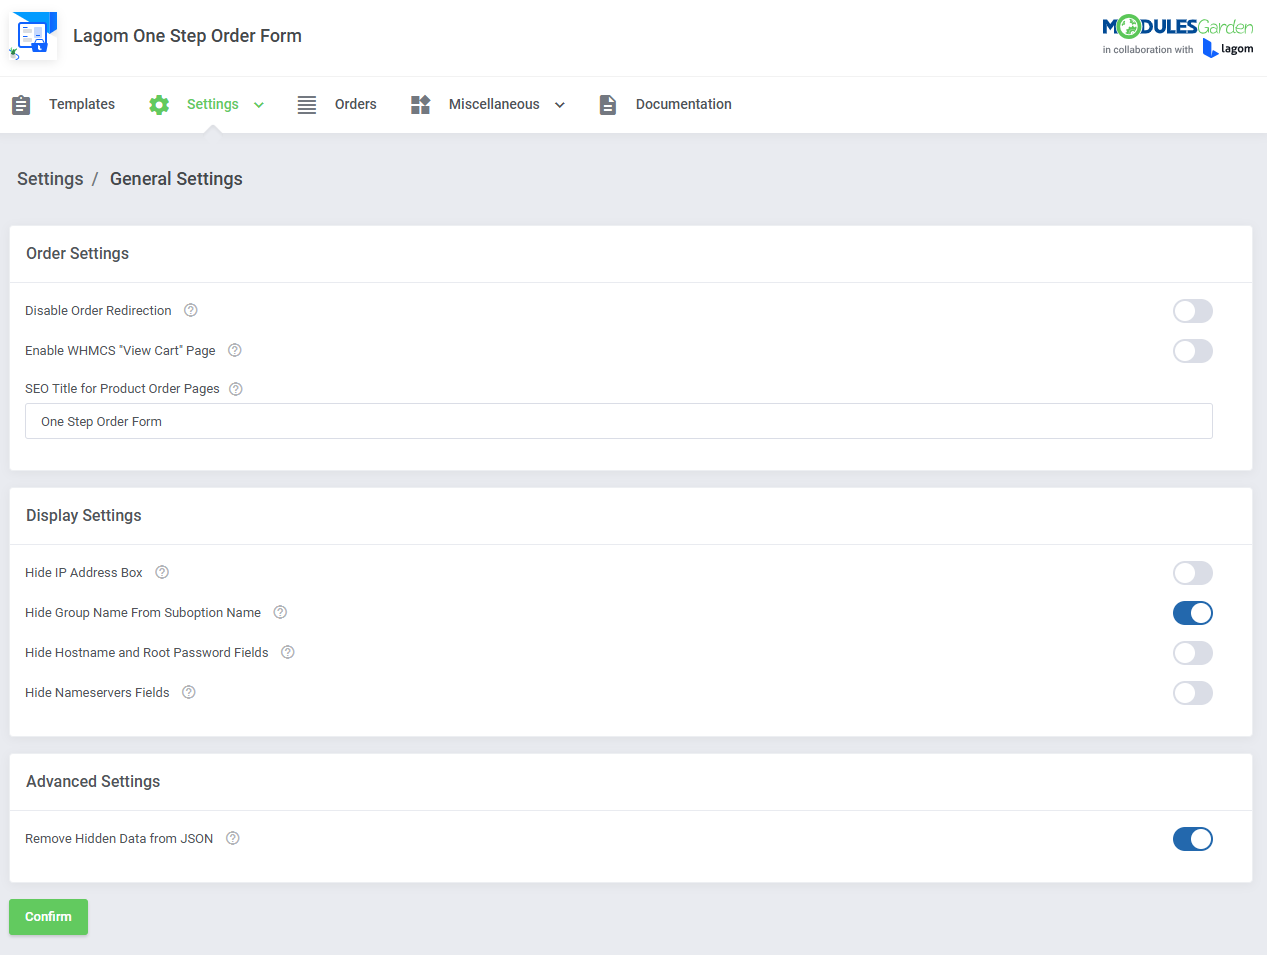Click the Settings gear icon
This screenshot has width=1267, height=955.
[159, 105]
